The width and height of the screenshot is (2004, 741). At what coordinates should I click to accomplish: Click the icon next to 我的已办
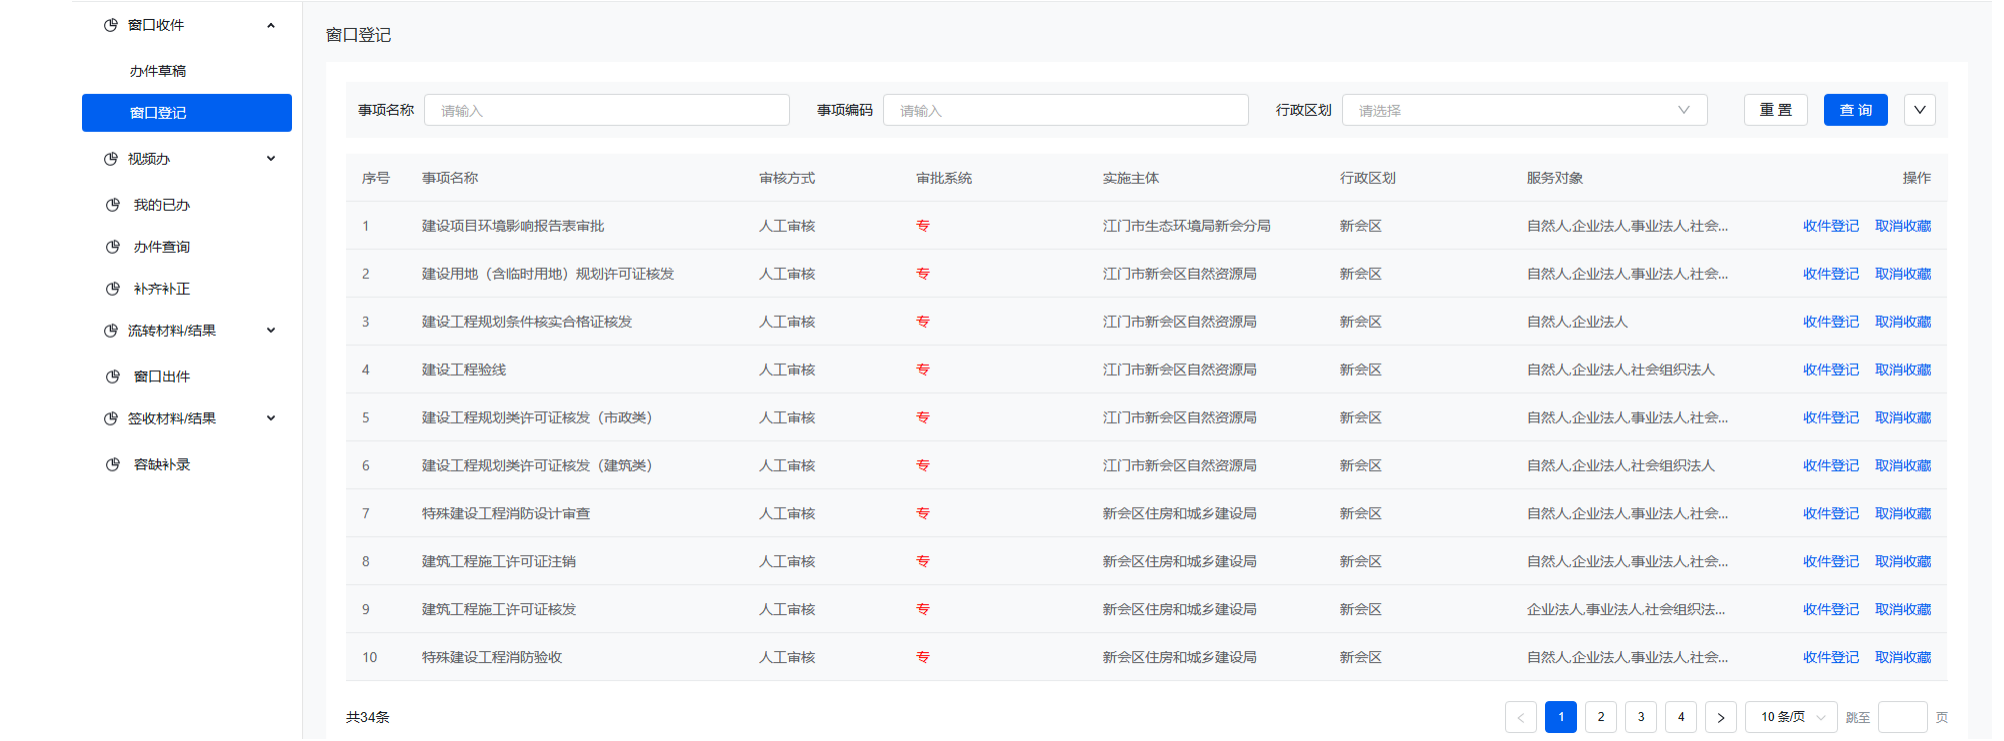click(x=113, y=205)
